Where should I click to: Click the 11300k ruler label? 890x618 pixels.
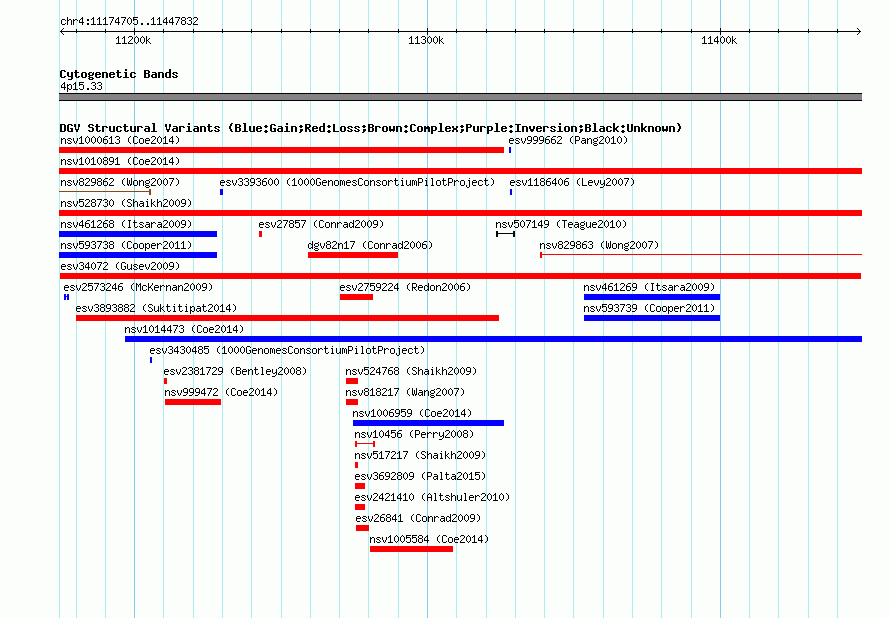[x=426, y=40]
